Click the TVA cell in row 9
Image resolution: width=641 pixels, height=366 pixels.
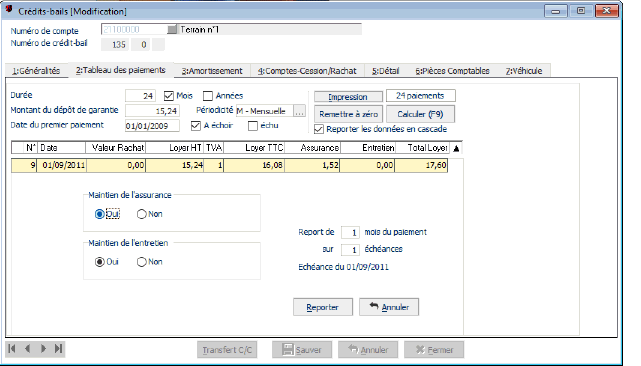click(x=214, y=165)
